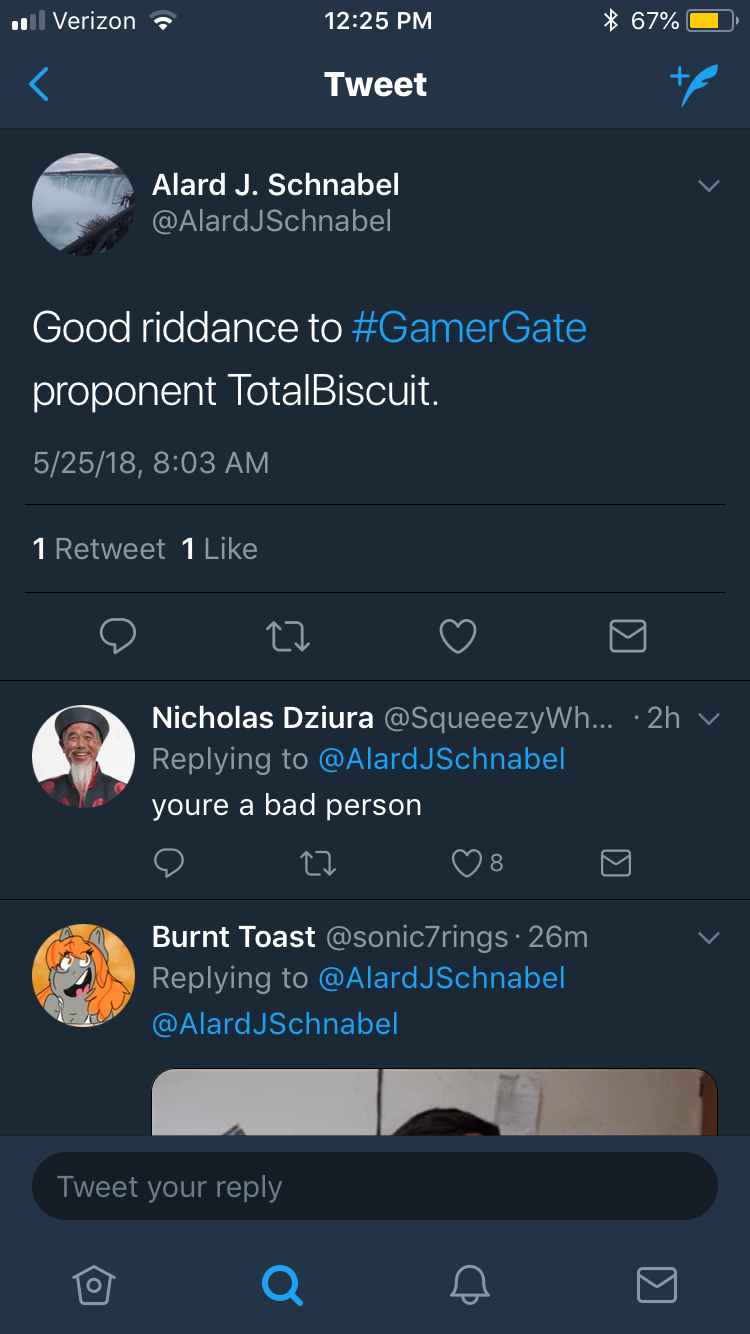Reply to Alard J. Schnabel's main tweet

click(x=118, y=636)
